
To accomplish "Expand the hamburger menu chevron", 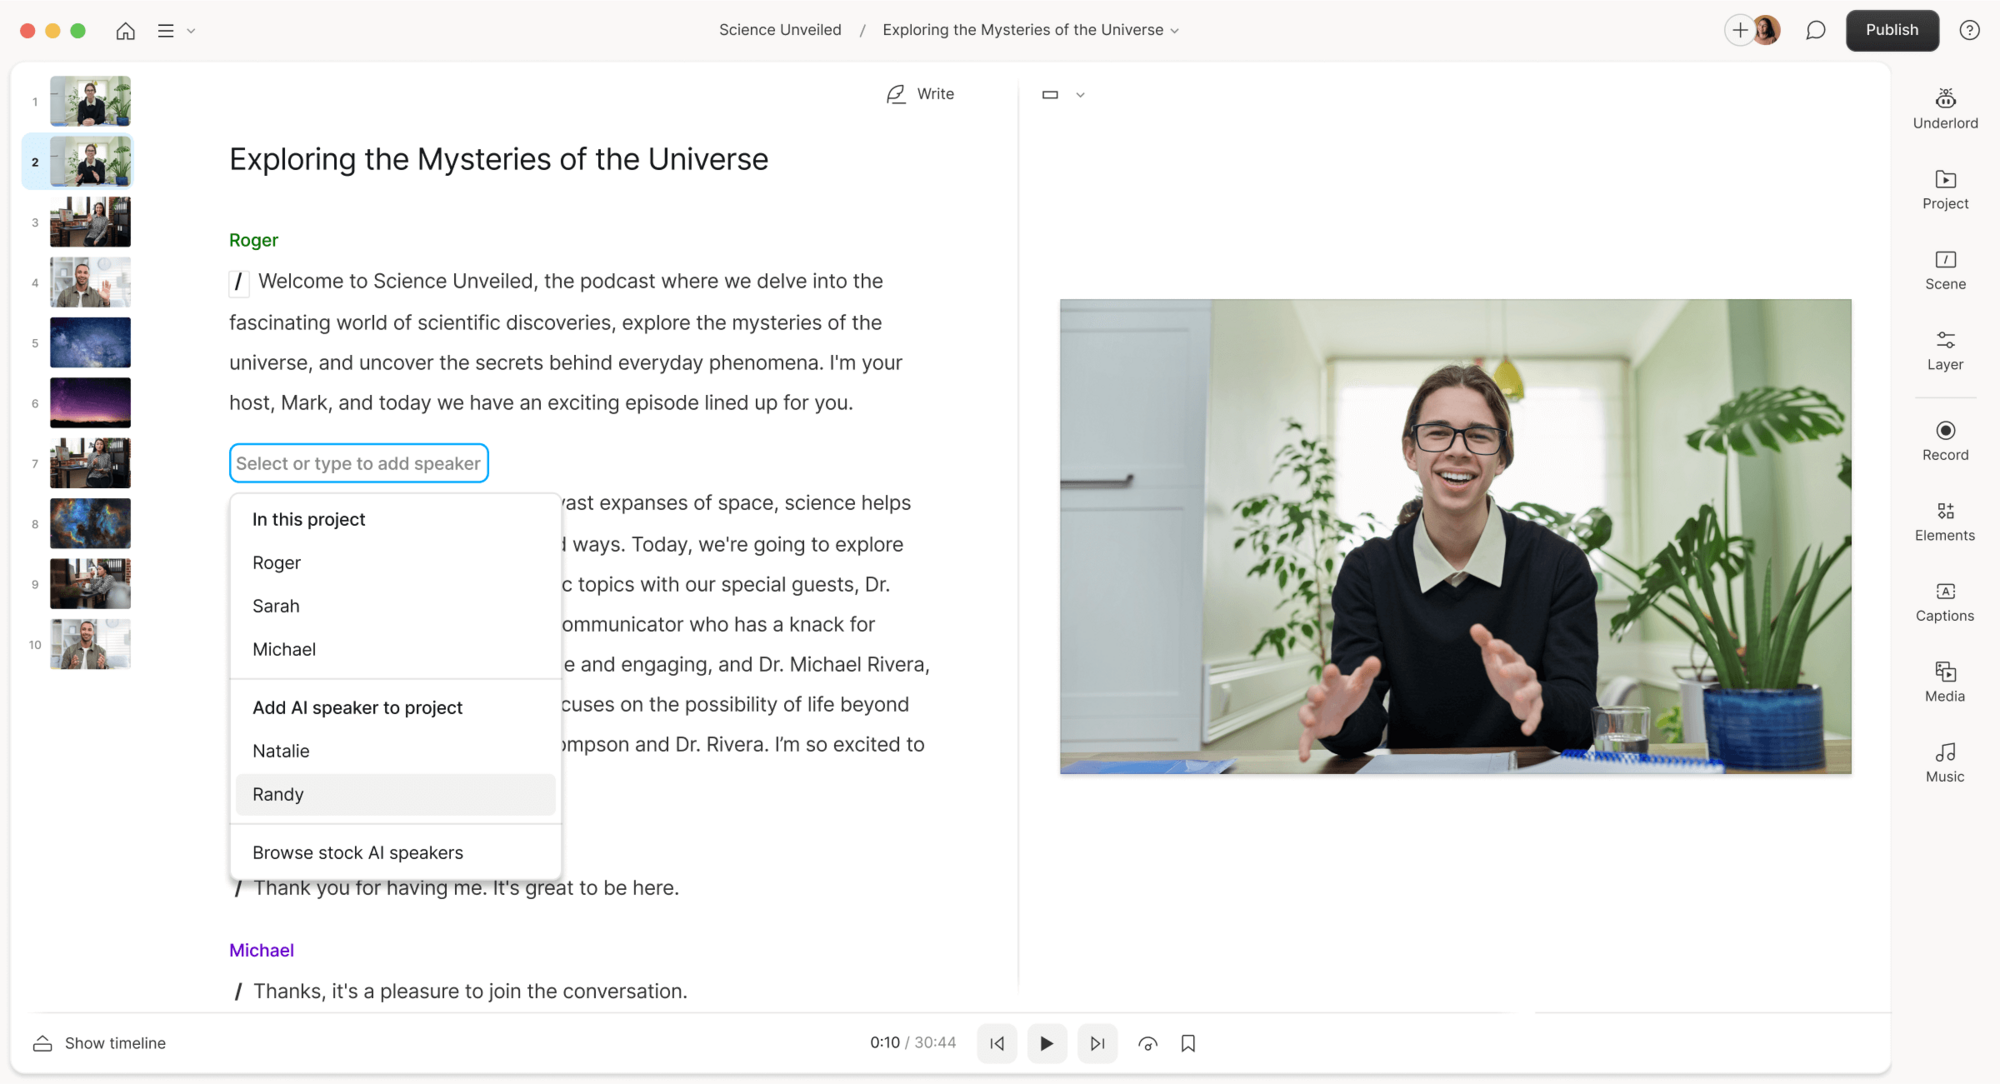I will click(x=193, y=31).
